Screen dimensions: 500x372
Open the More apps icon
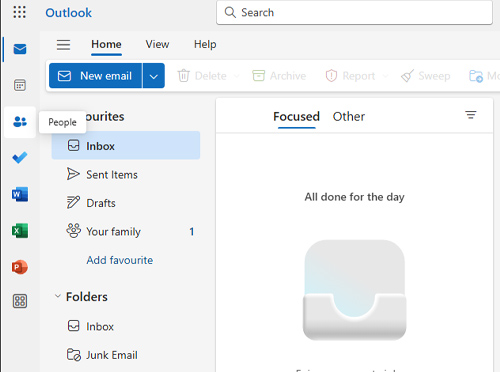coord(20,301)
